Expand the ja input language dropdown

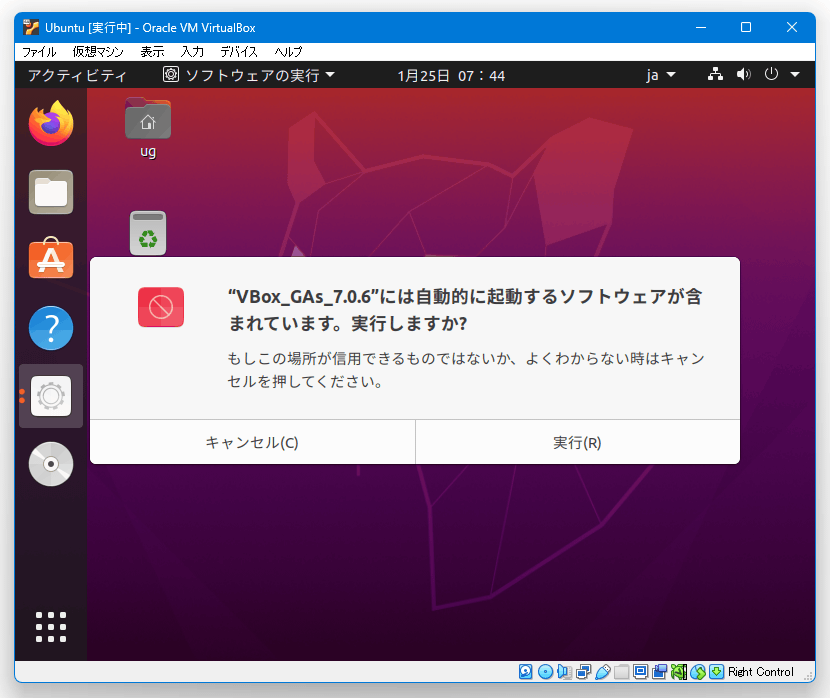point(661,75)
